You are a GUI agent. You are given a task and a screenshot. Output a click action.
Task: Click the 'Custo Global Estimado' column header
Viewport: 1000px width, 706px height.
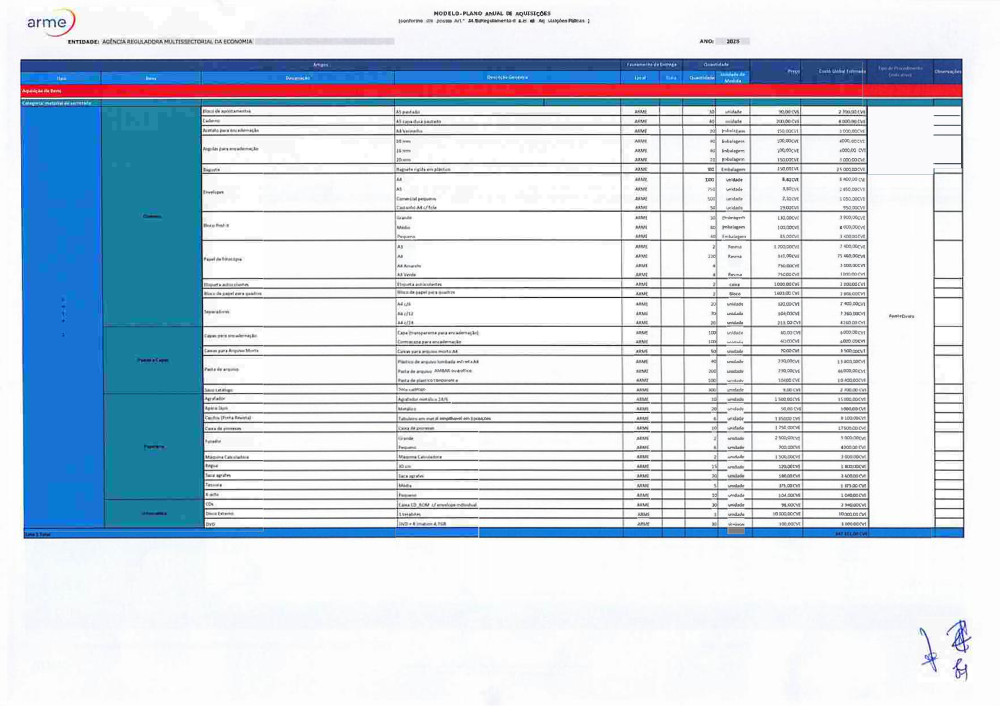coord(842,71)
